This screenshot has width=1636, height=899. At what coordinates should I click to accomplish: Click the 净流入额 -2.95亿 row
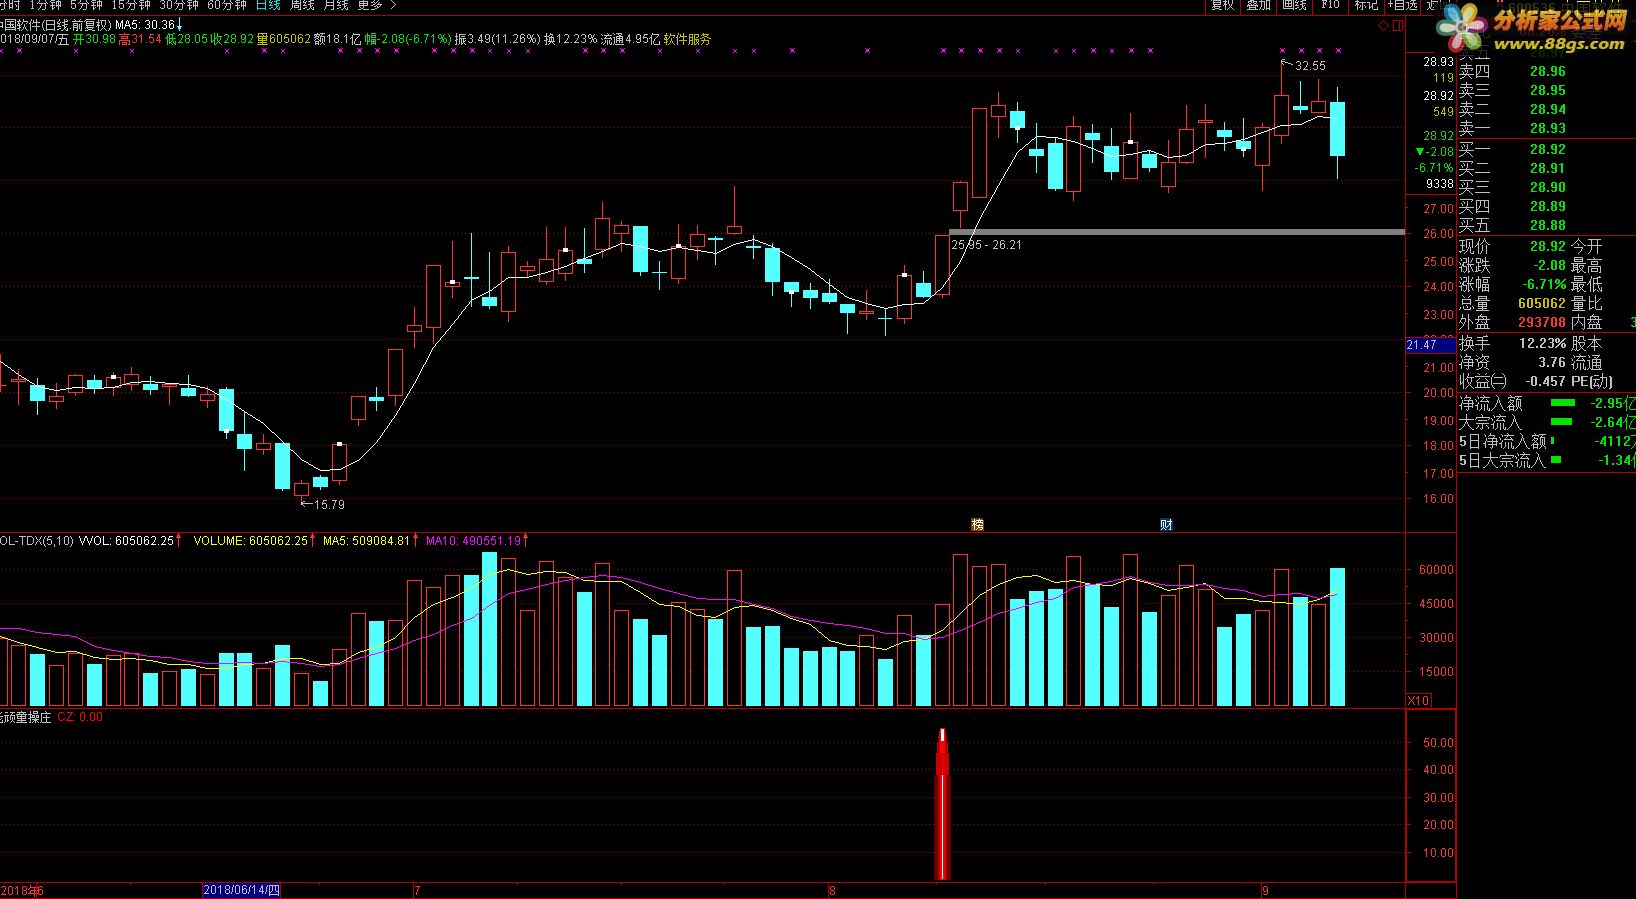(x=1547, y=404)
